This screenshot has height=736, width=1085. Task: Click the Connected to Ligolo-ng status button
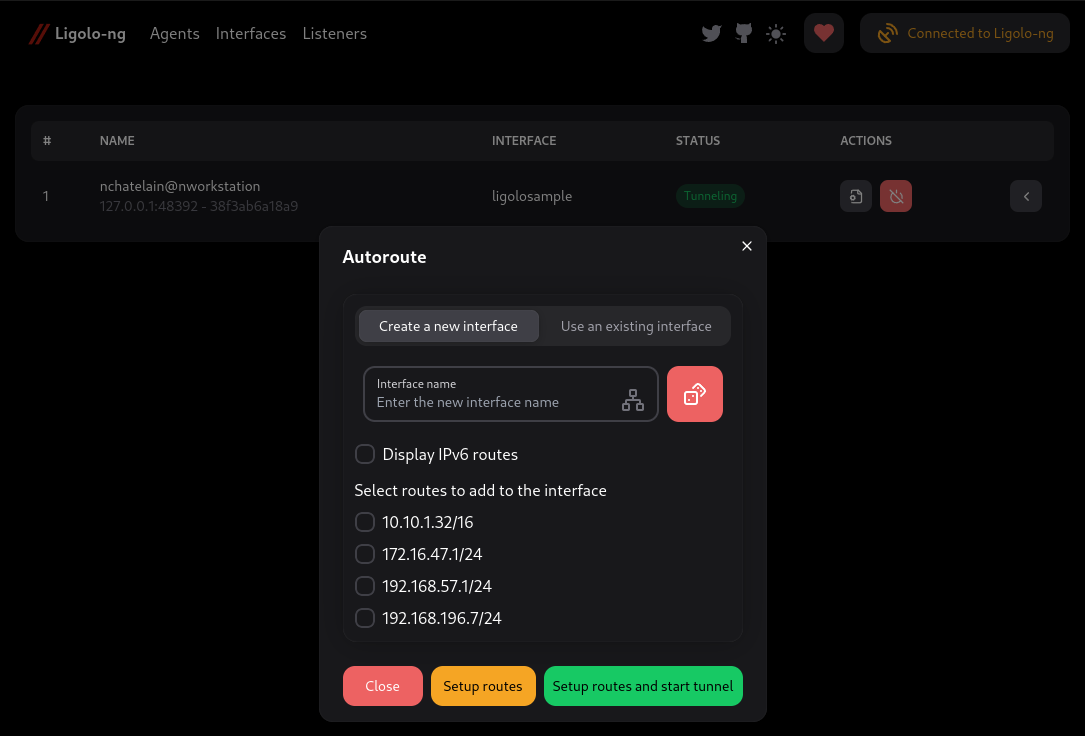(965, 33)
